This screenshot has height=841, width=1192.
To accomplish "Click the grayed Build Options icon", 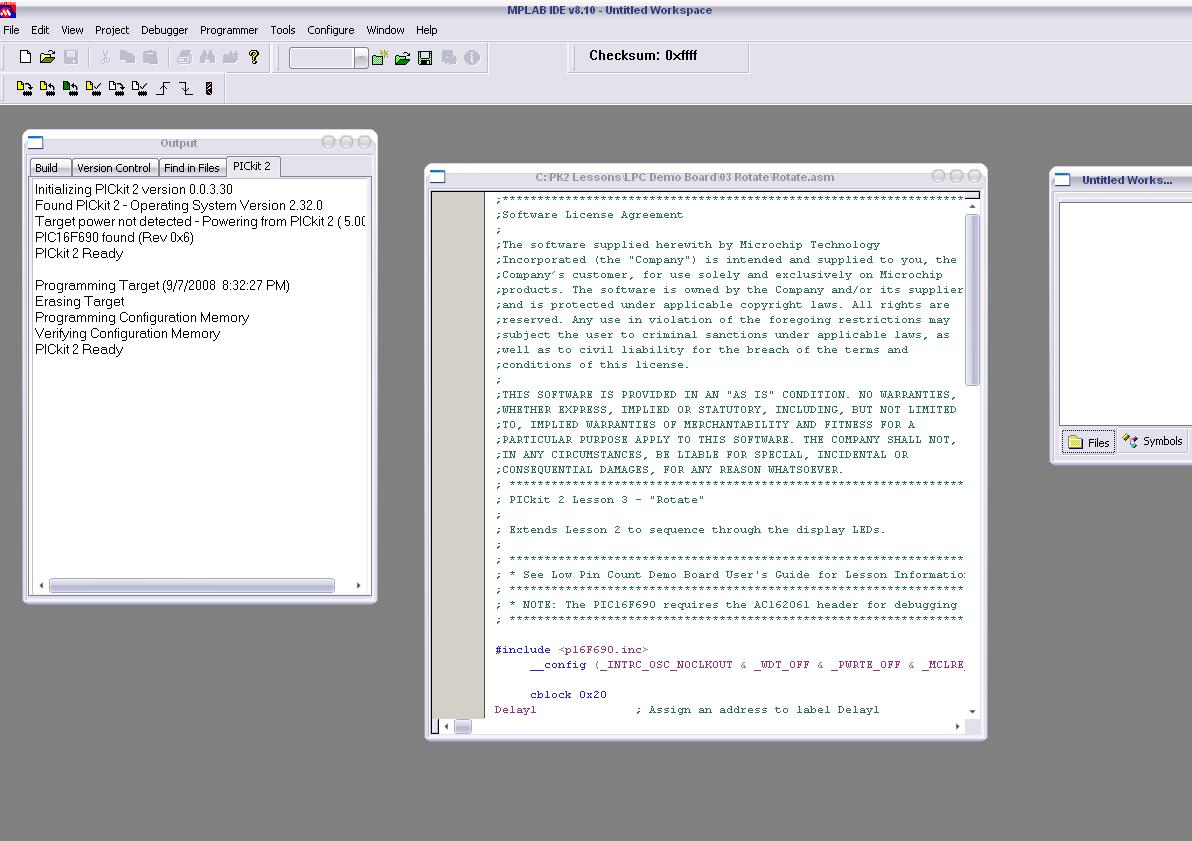I will pyautogui.click(x=449, y=58).
